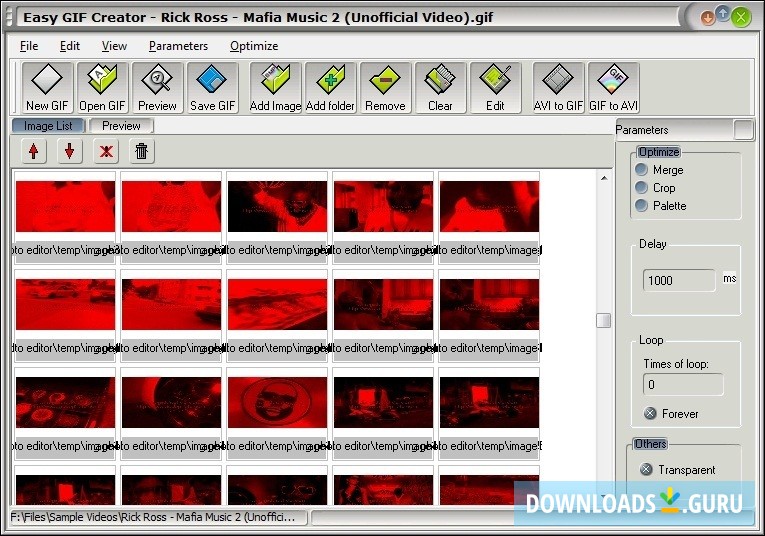Viewport: 765px width, 536px height.
Task: Click the Delay milliseconds input field
Action: point(679,280)
